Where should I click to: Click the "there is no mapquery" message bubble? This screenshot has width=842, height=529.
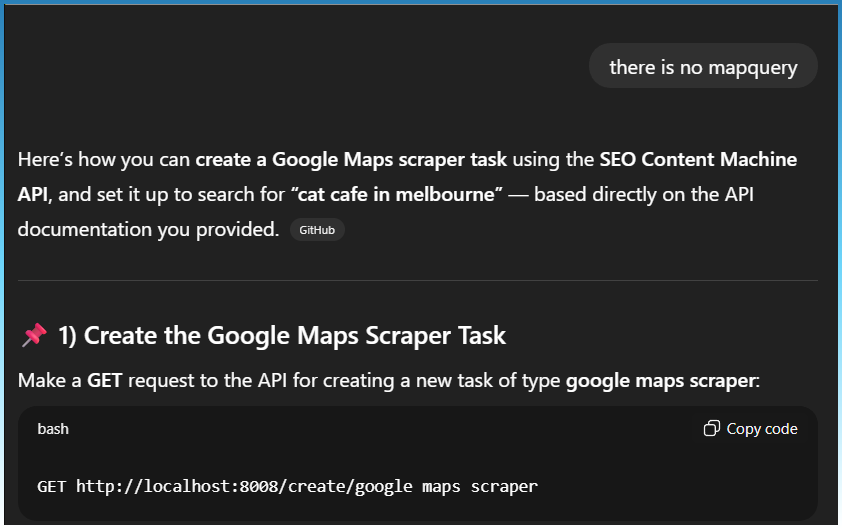(x=703, y=67)
